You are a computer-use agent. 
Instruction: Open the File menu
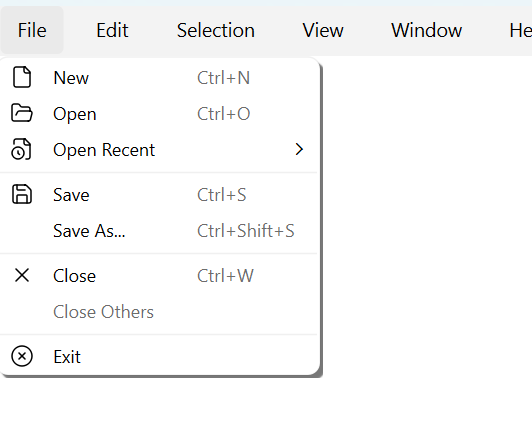click(32, 30)
